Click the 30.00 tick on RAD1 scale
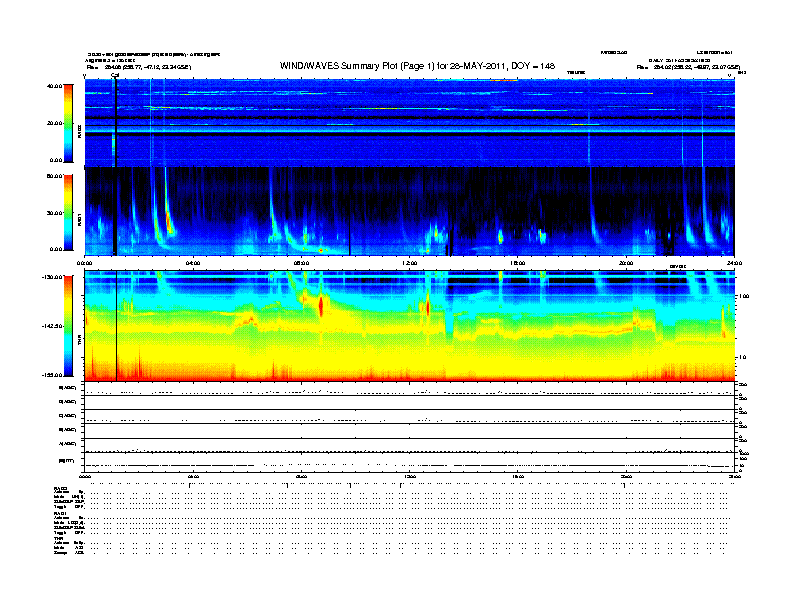The width and height of the screenshot is (792, 612). tap(54, 213)
